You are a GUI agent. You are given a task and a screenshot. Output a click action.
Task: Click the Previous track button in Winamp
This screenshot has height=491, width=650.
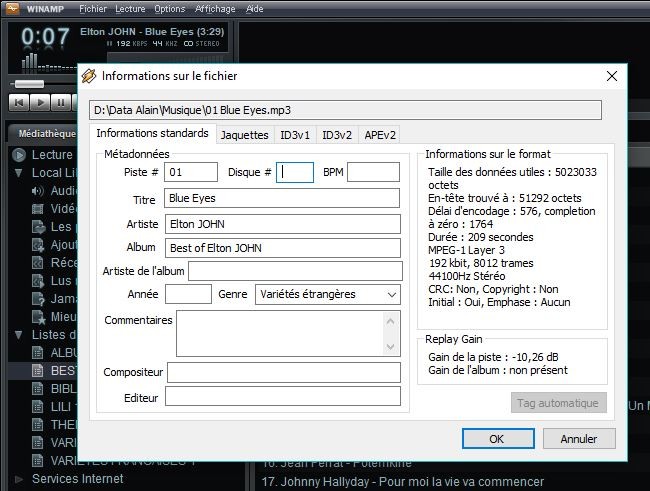pyautogui.click(x=19, y=102)
